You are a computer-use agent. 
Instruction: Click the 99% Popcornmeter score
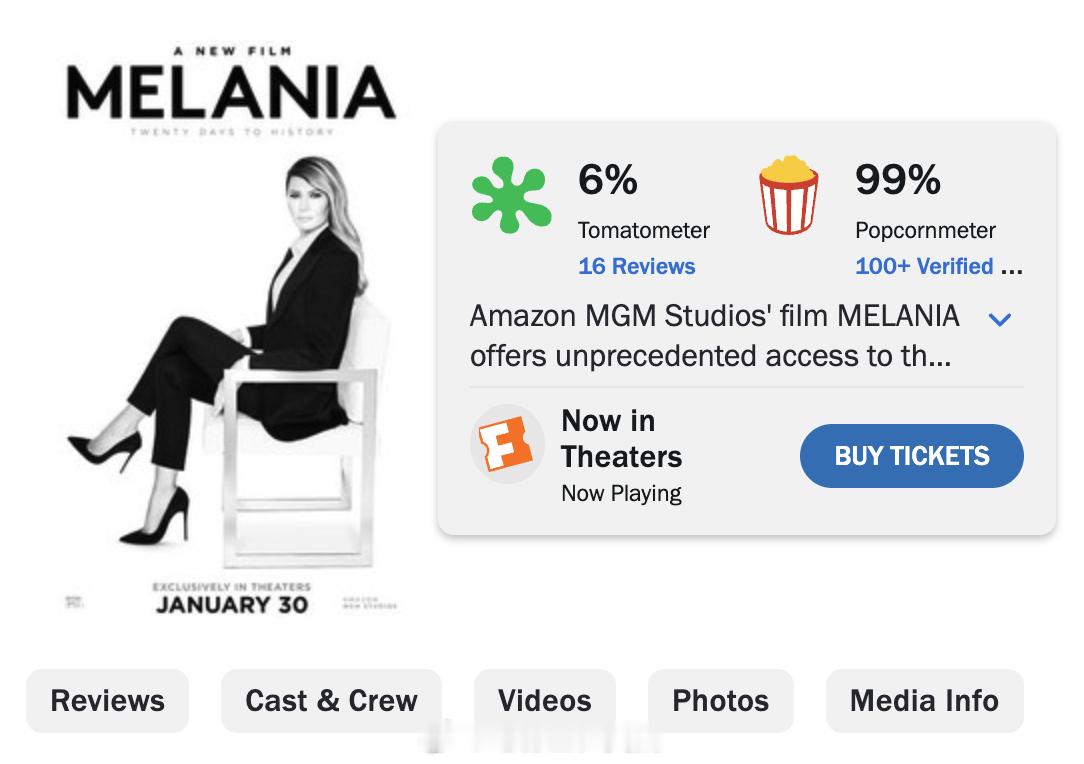[x=897, y=180]
